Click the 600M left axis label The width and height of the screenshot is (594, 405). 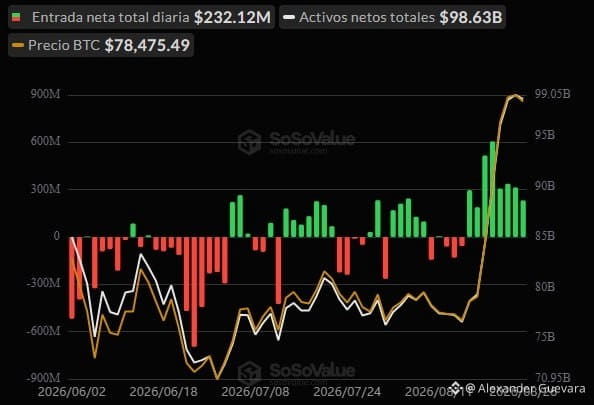point(45,141)
